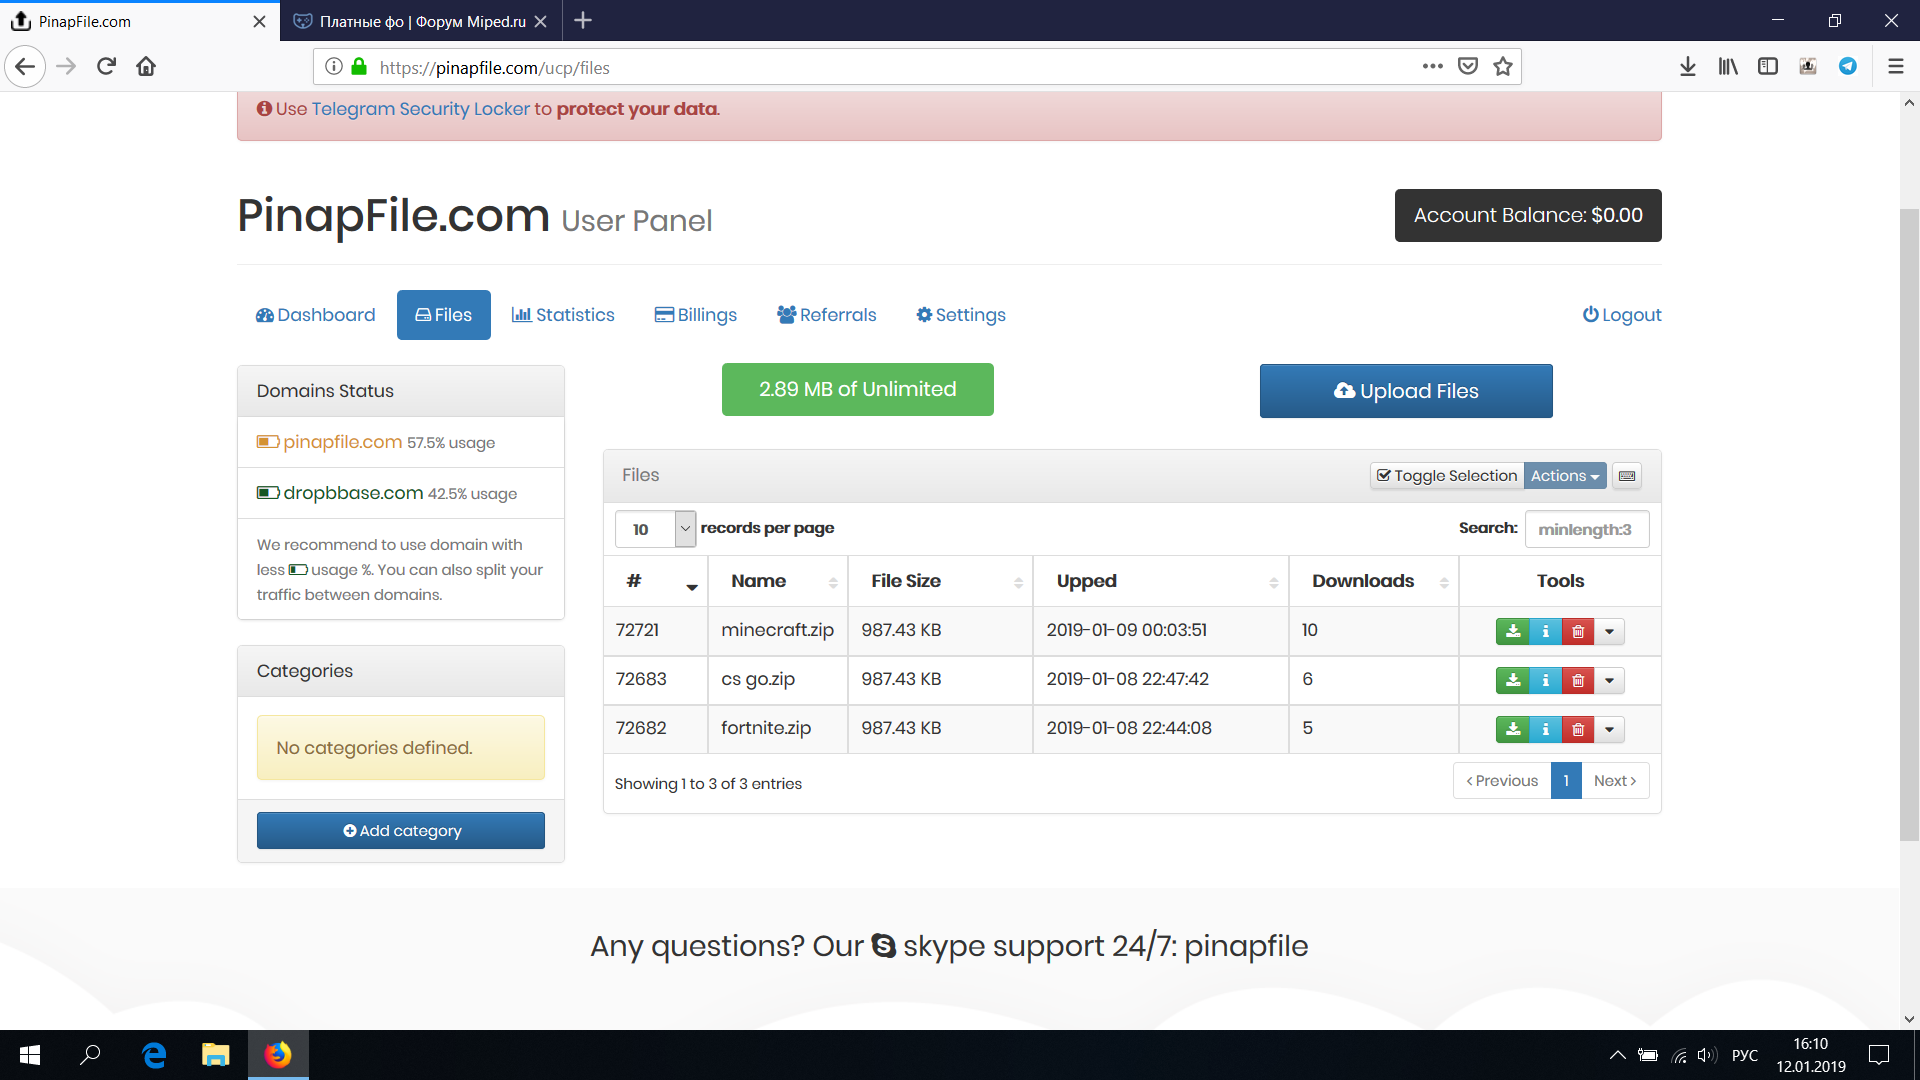Sort table by # column
1920x1080 pixels.
[x=656, y=581]
